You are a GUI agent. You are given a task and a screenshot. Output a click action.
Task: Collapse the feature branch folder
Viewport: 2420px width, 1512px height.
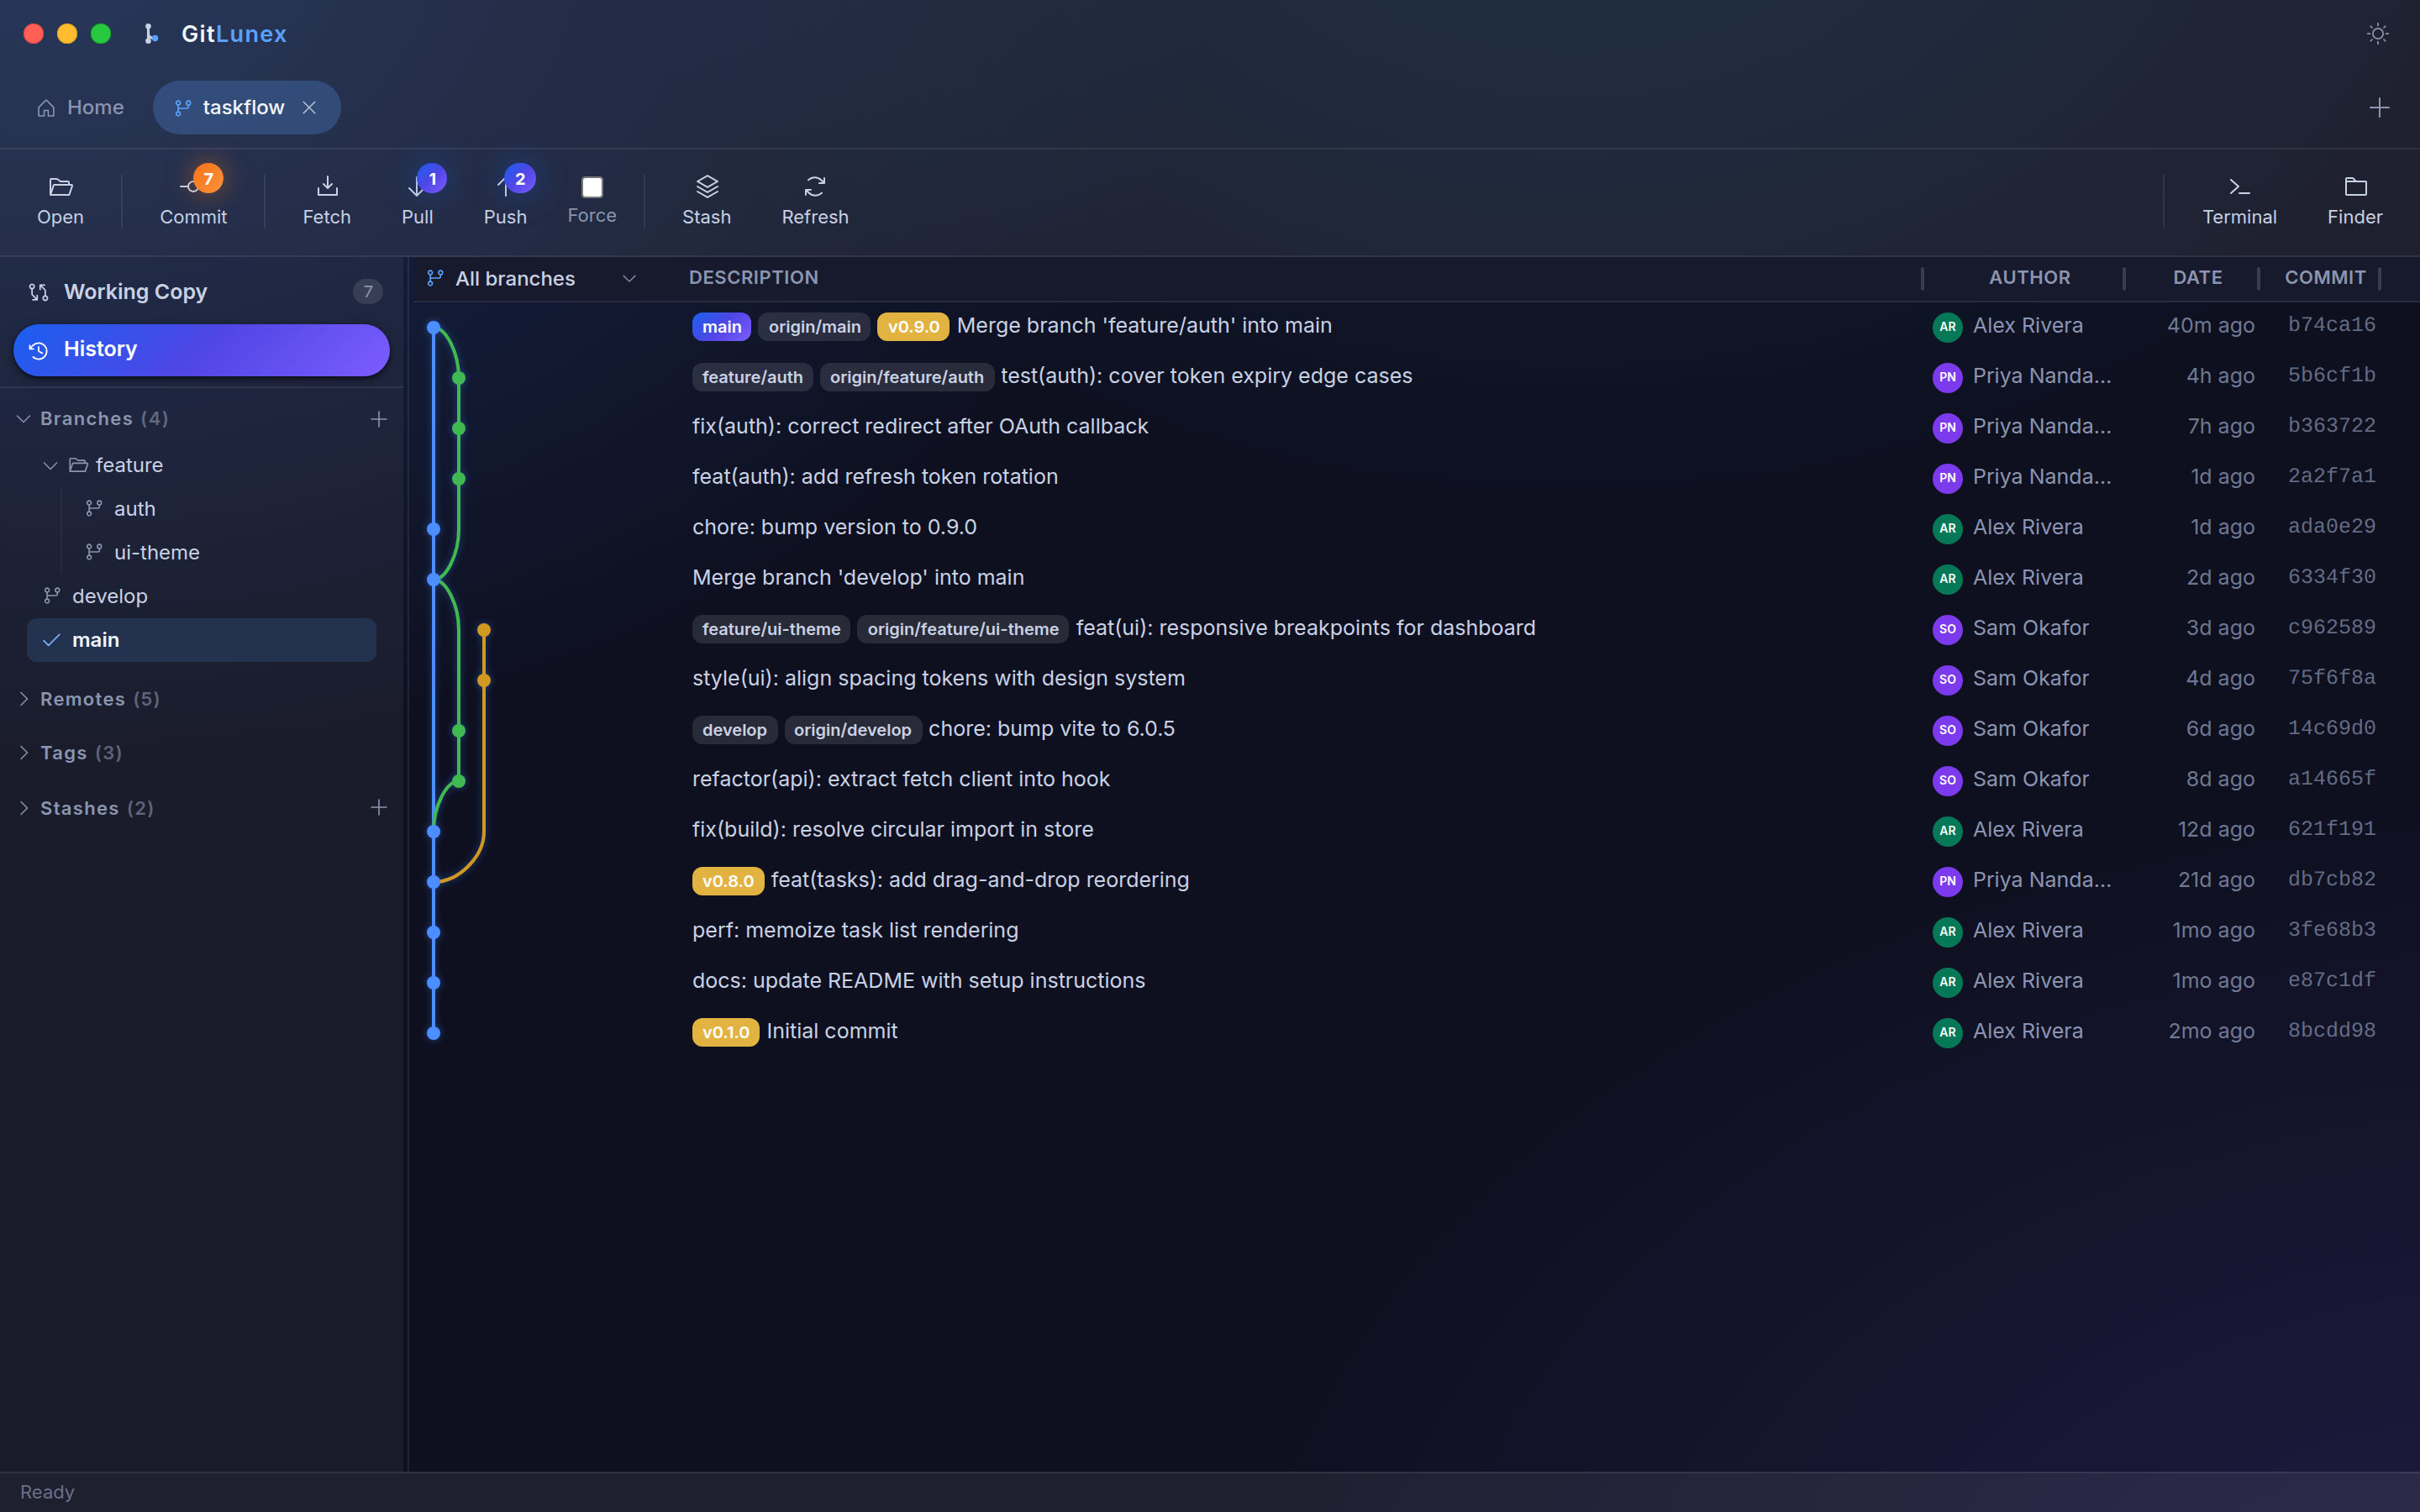click(x=50, y=465)
